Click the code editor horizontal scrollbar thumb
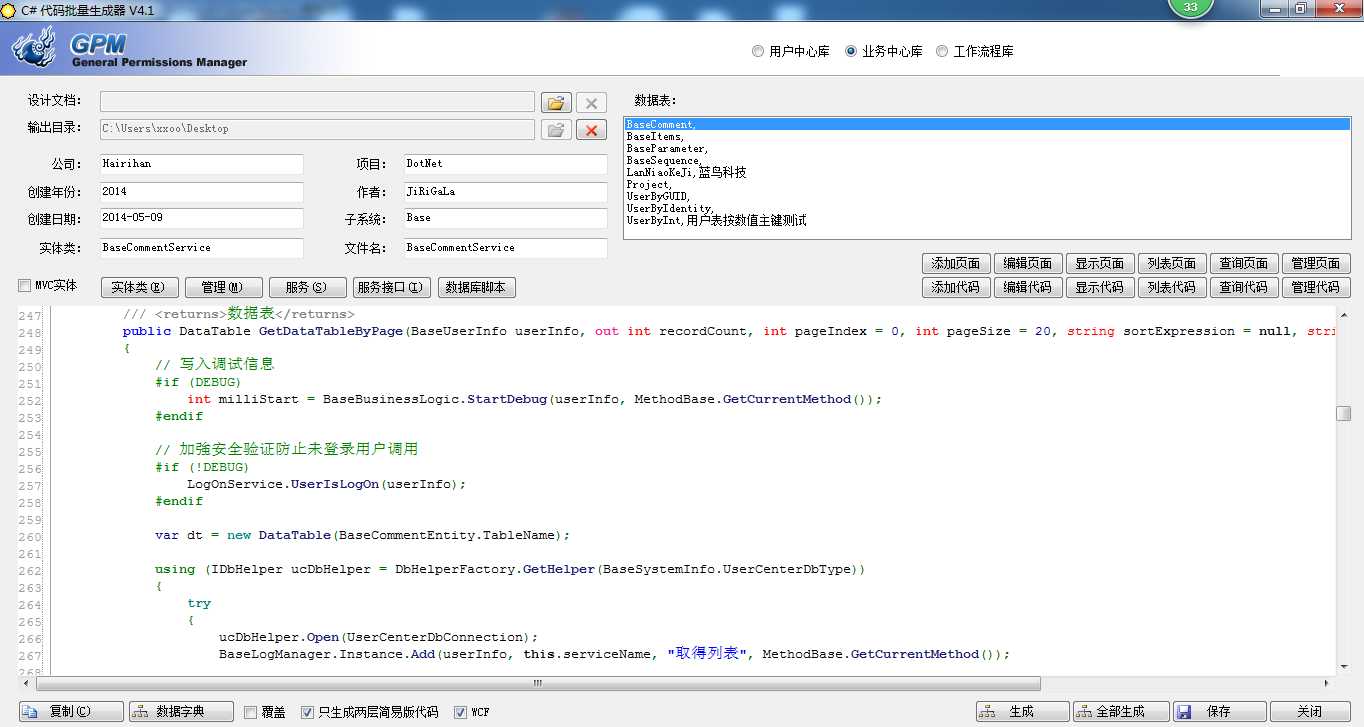 click(538, 684)
